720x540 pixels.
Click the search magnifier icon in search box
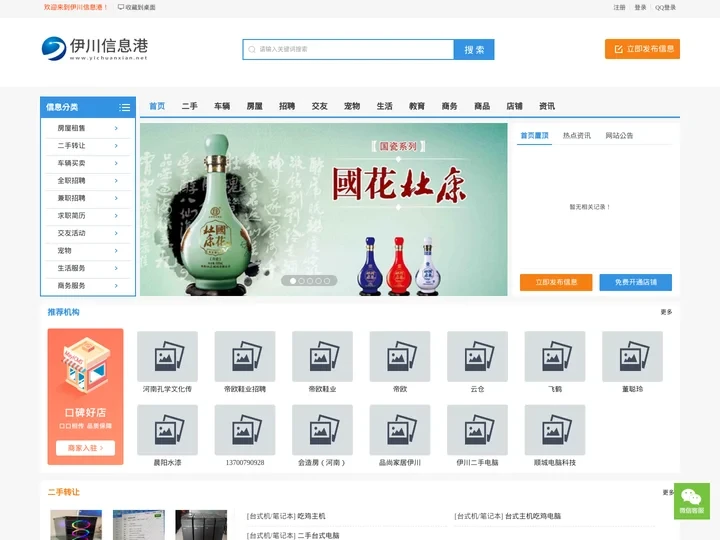(252, 50)
